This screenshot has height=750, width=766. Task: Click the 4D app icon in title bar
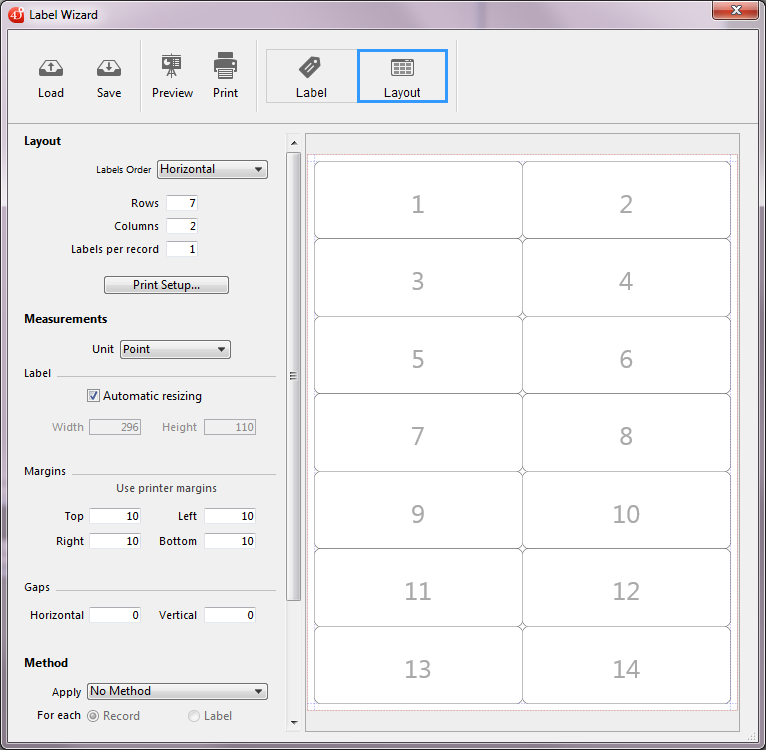click(17, 14)
